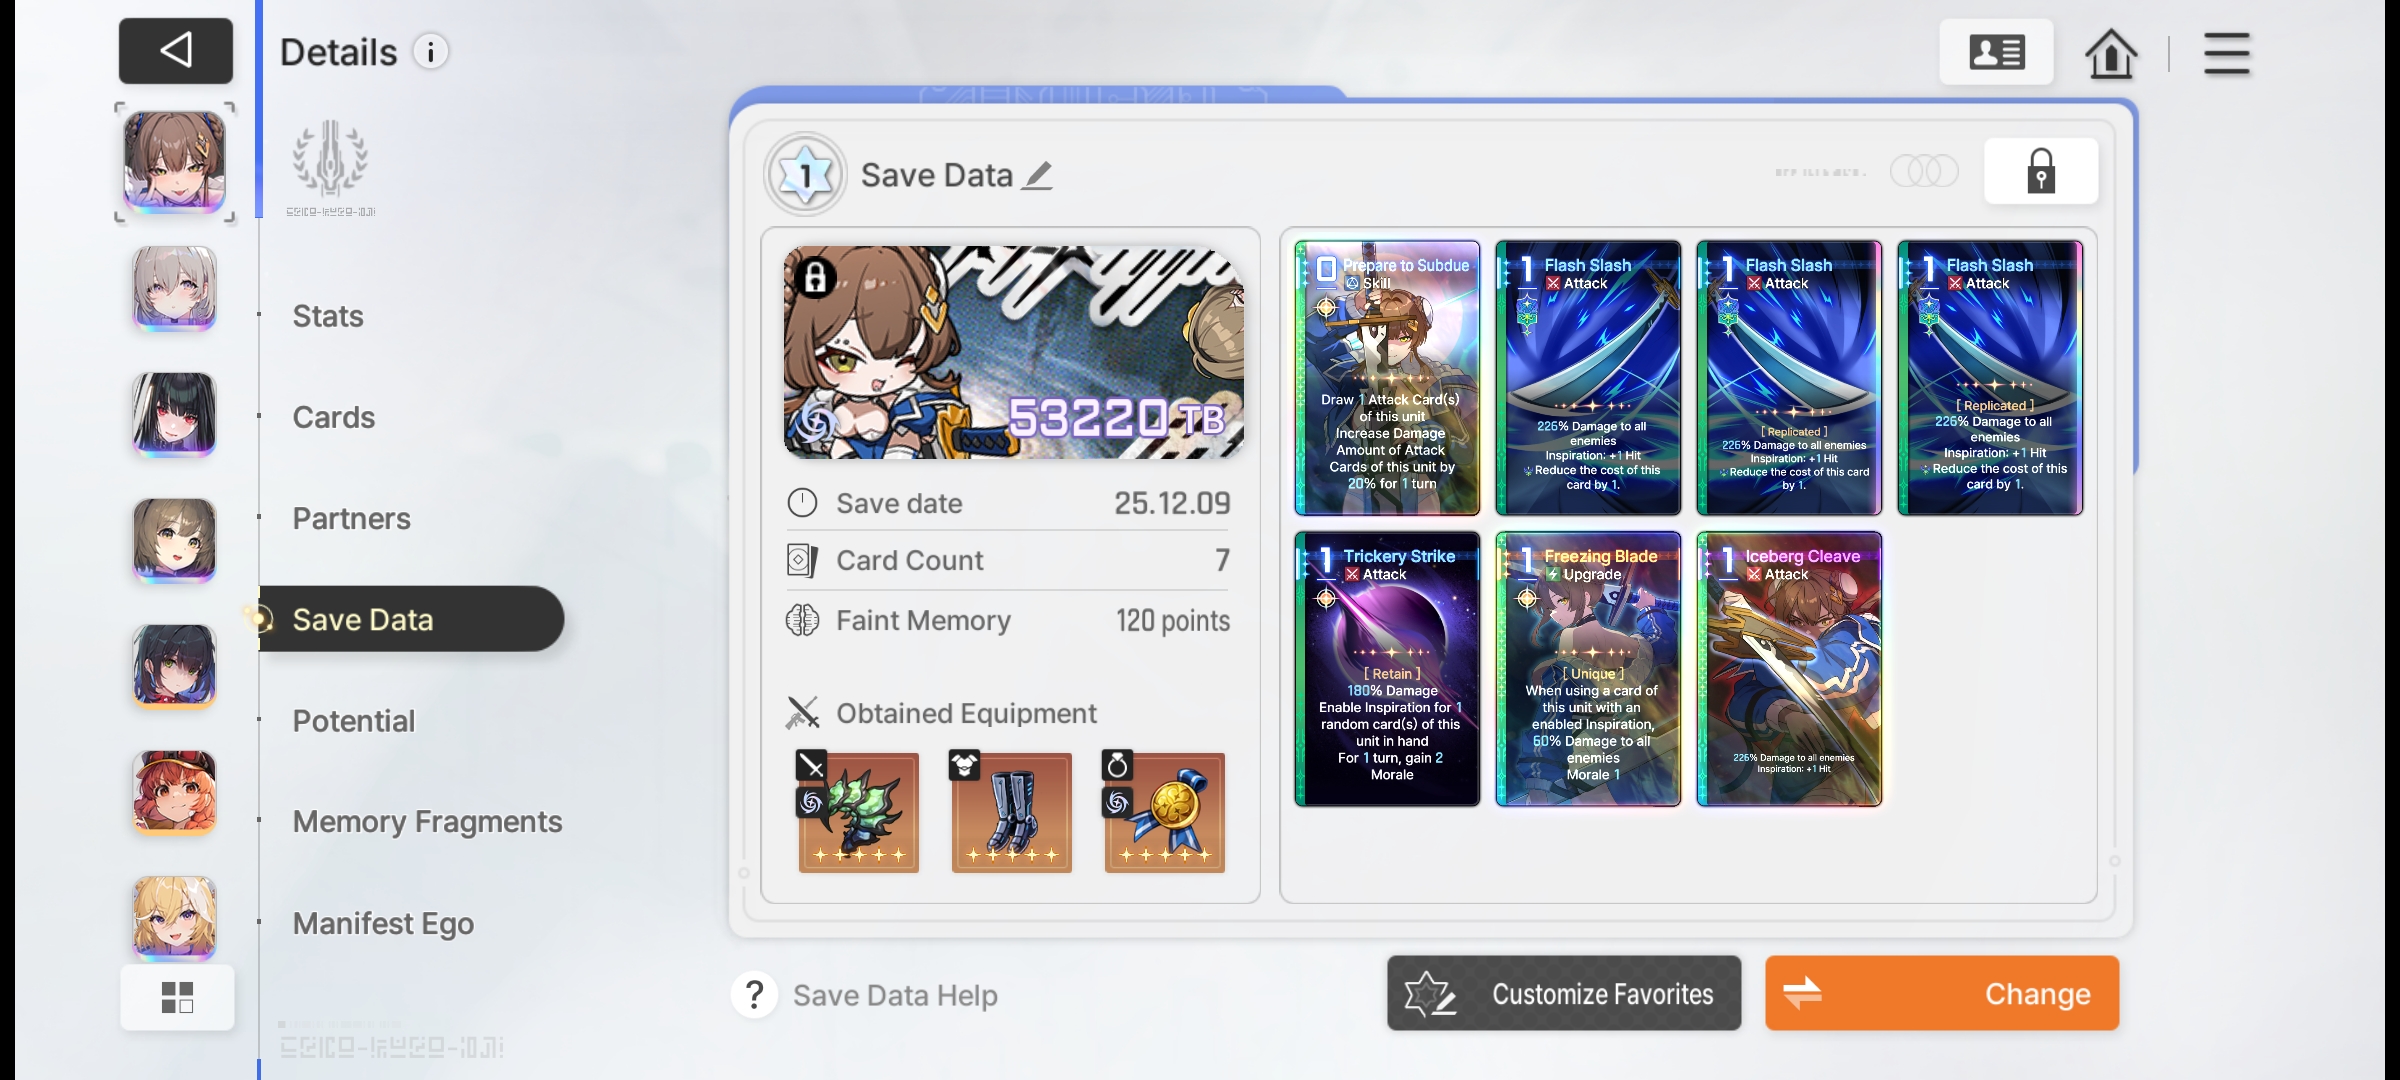View the Iceberg Cleave card
2400x1080 pixels.
coord(1788,669)
